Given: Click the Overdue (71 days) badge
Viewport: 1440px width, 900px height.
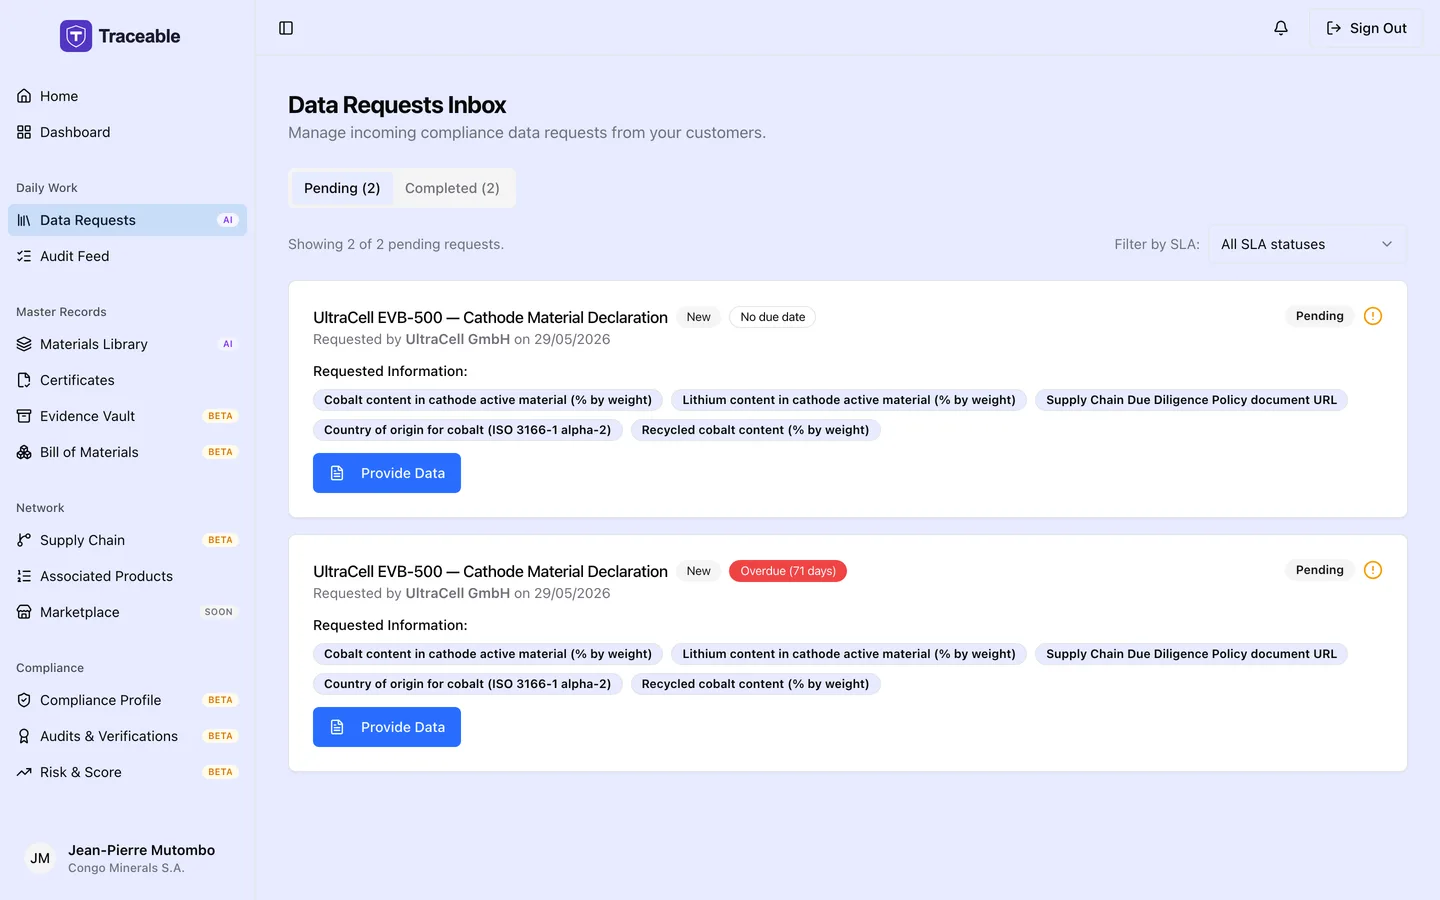Looking at the screenshot, I should 788,571.
